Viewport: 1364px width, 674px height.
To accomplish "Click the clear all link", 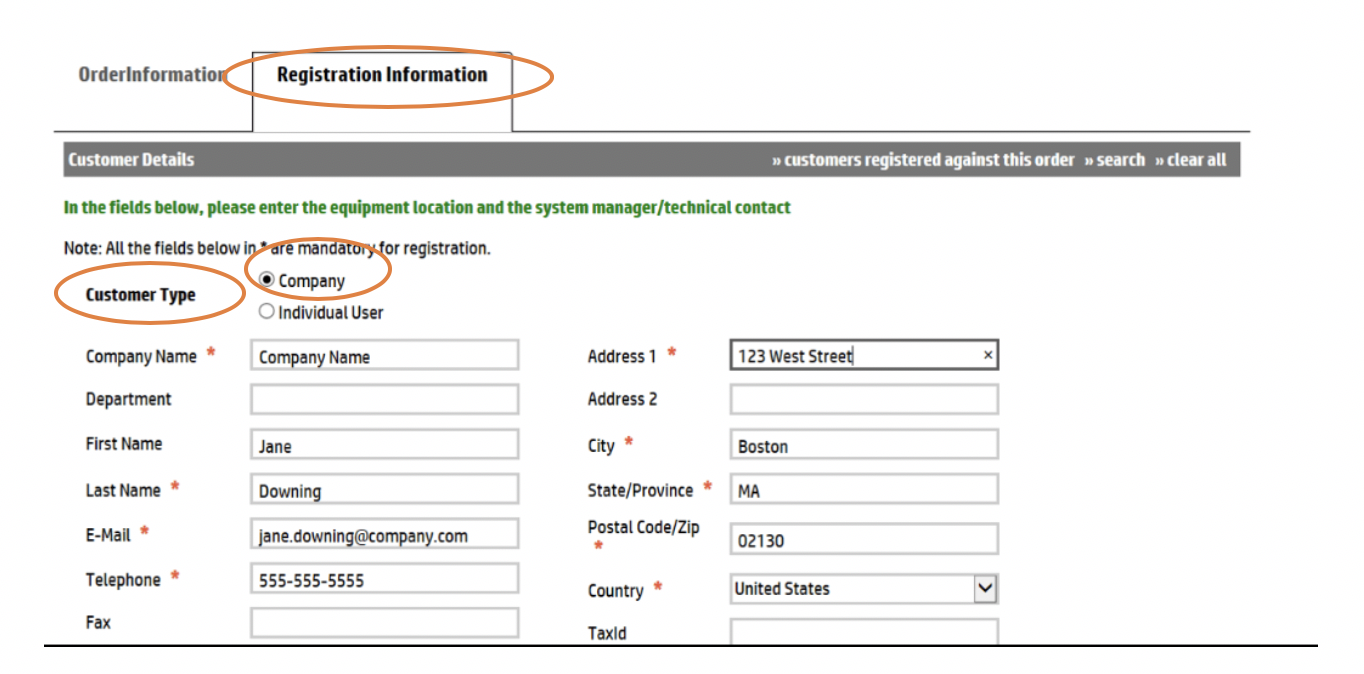I will click(1190, 160).
